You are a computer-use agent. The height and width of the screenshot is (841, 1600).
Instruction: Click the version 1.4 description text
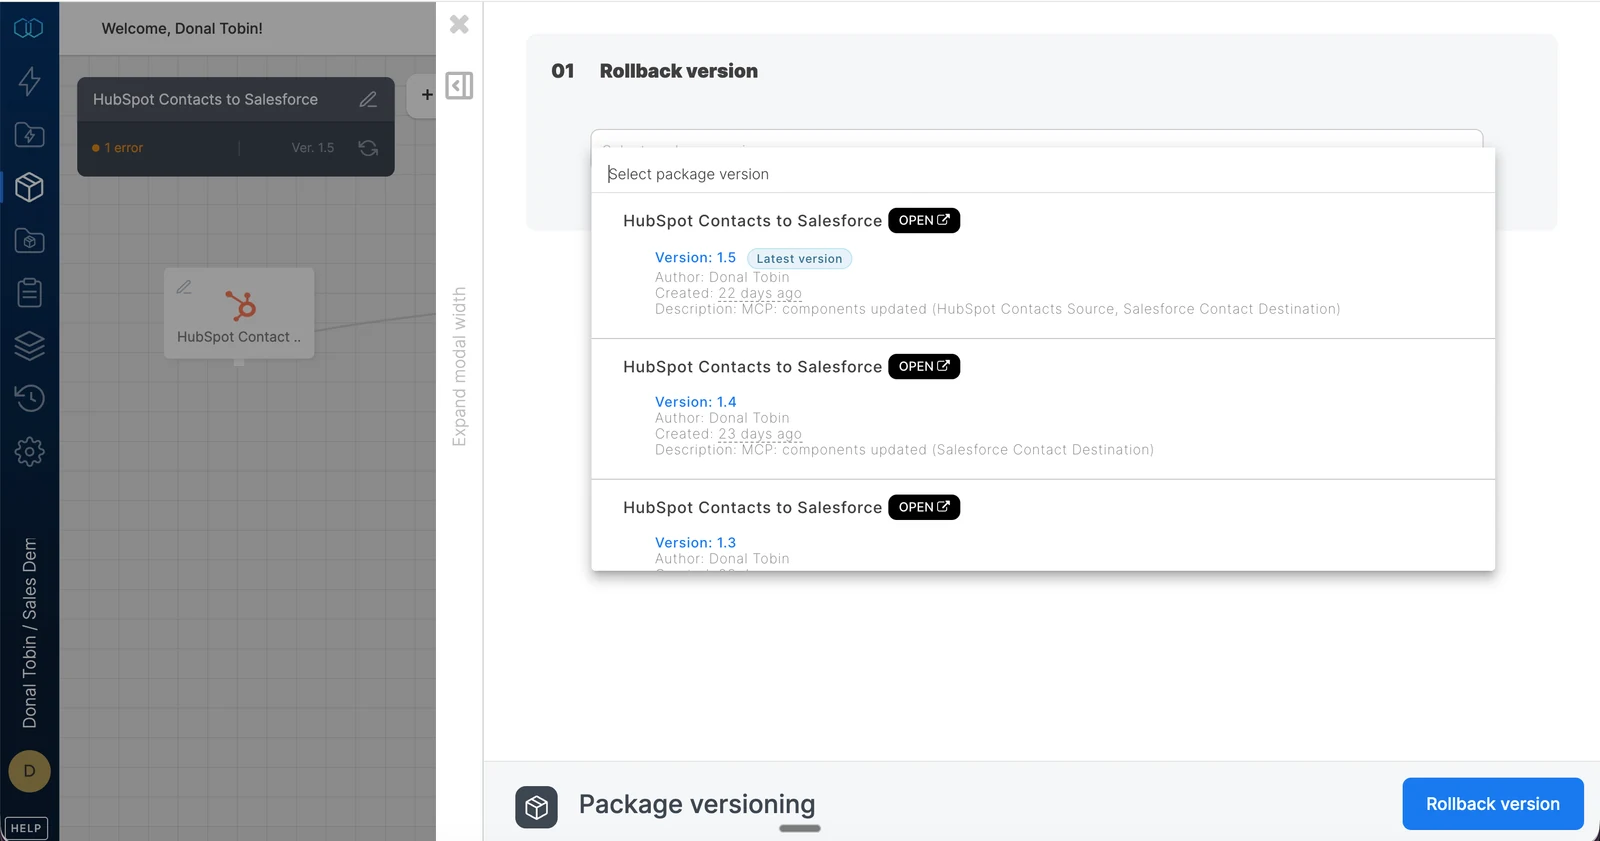(x=904, y=450)
